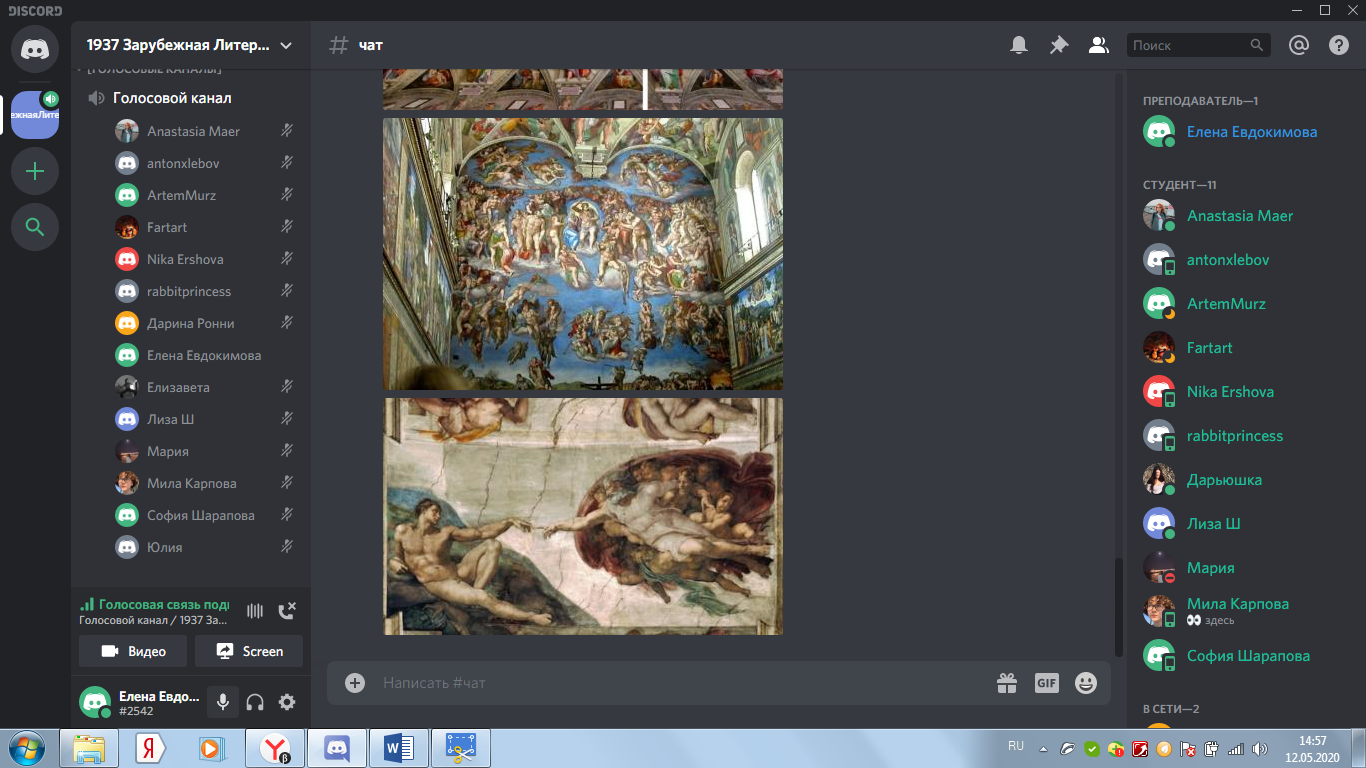Screen dimensions: 1366x768
Task: Open Creation of Adam image
Action: coord(583,516)
